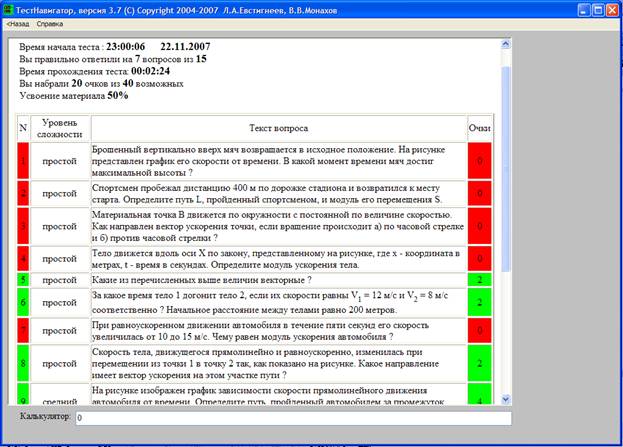Click the test duration 00:02:24

click(x=151, y=71)
